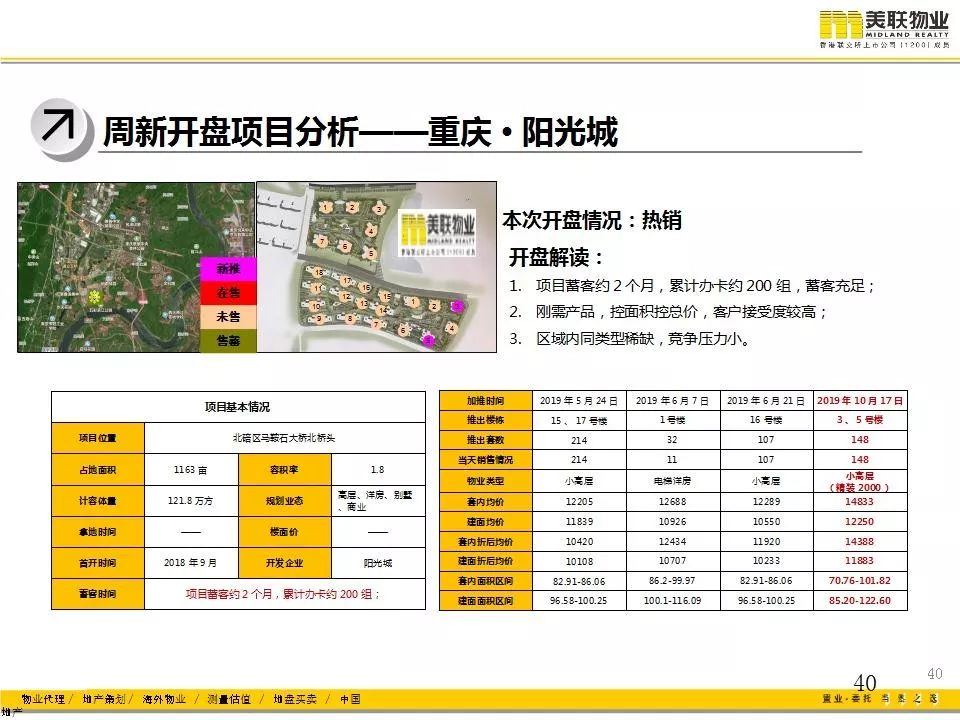
Task: Click the Midland Realty logo at top right
Action: pos(884,29)
